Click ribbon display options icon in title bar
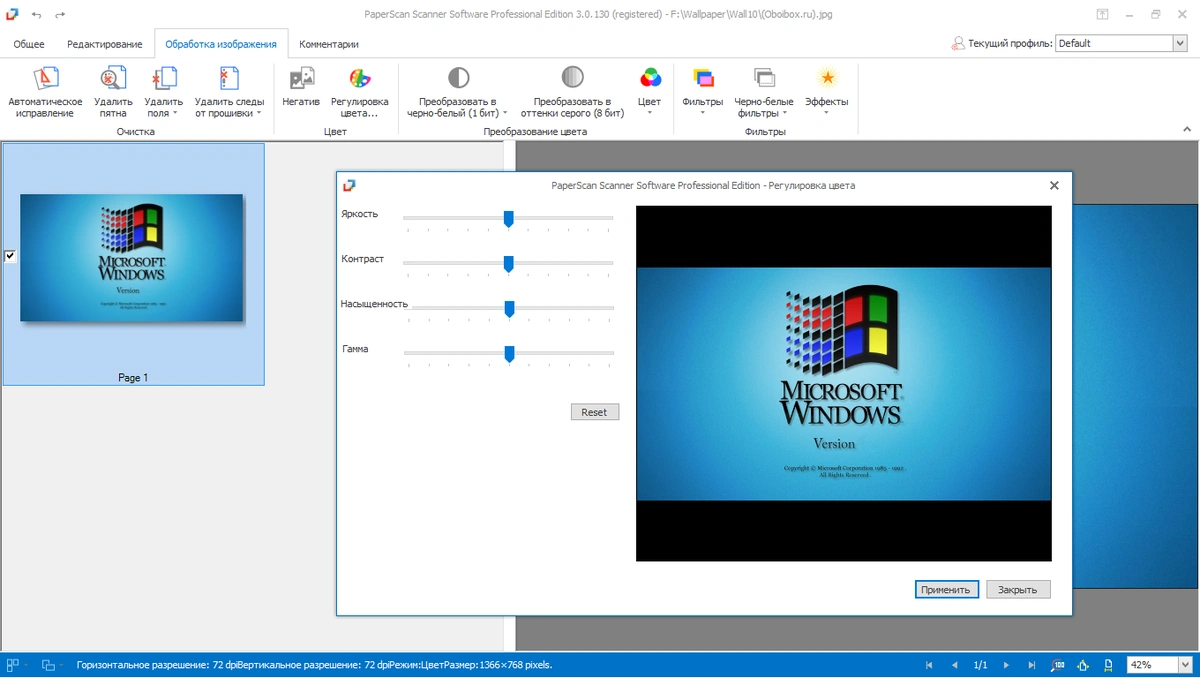 1102,15
